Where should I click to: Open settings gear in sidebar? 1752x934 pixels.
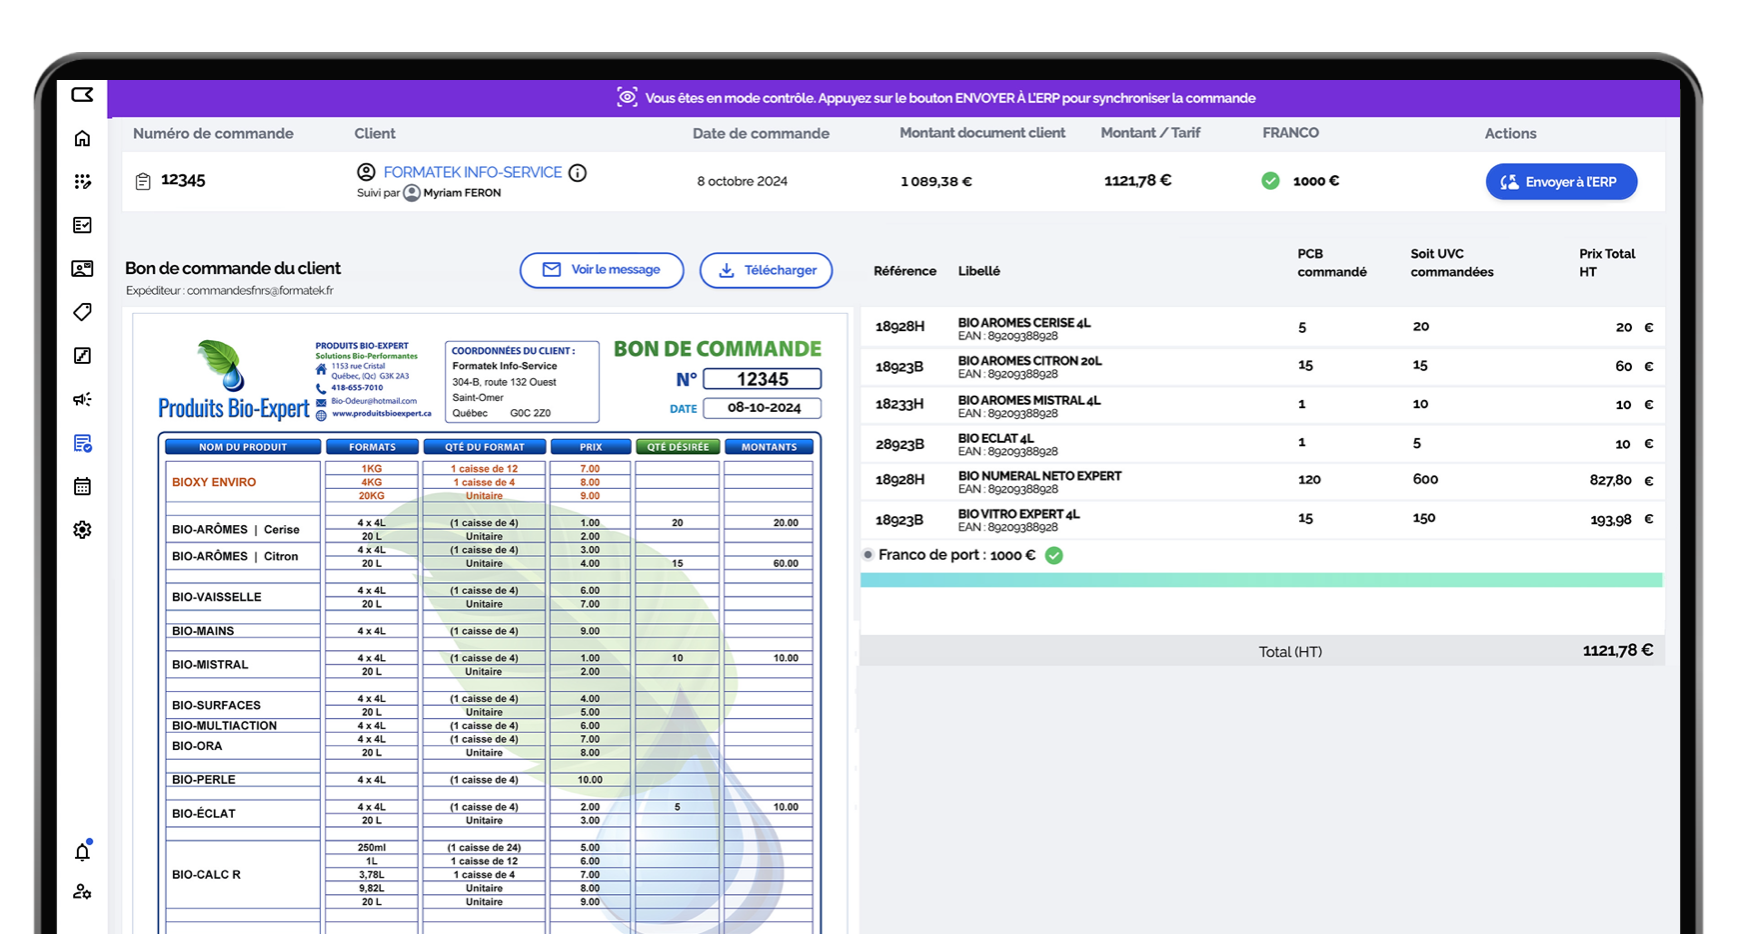tap(82, 530)
